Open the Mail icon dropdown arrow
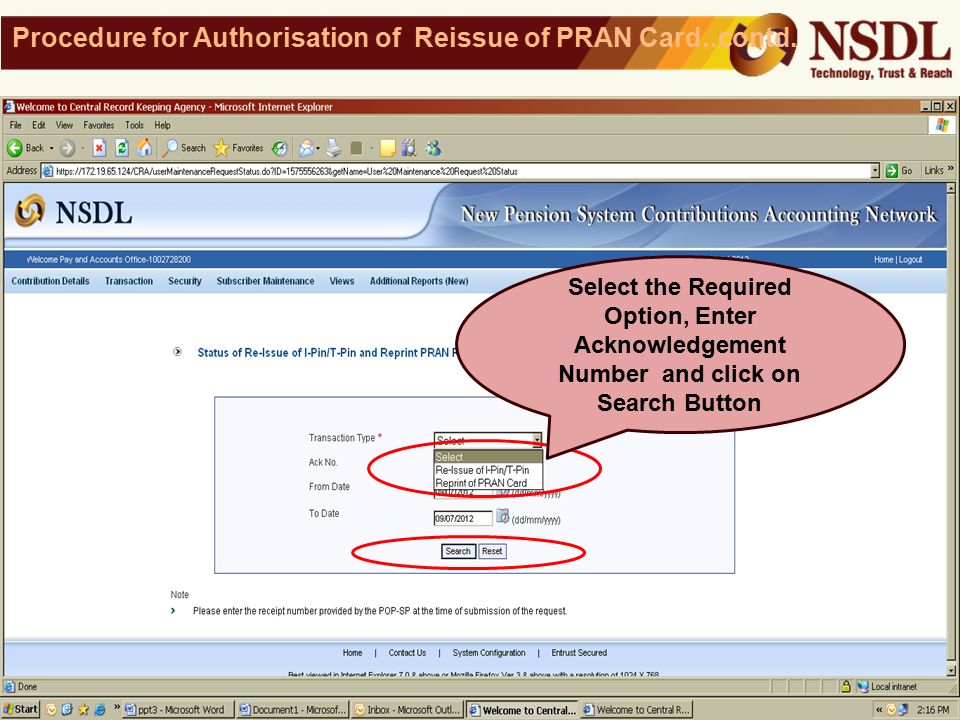960x720 pixels. click(318, 148)
